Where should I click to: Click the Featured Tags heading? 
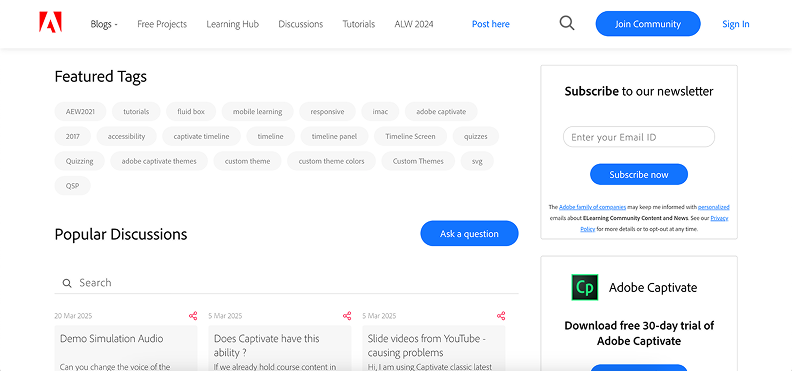click(101, 77)
